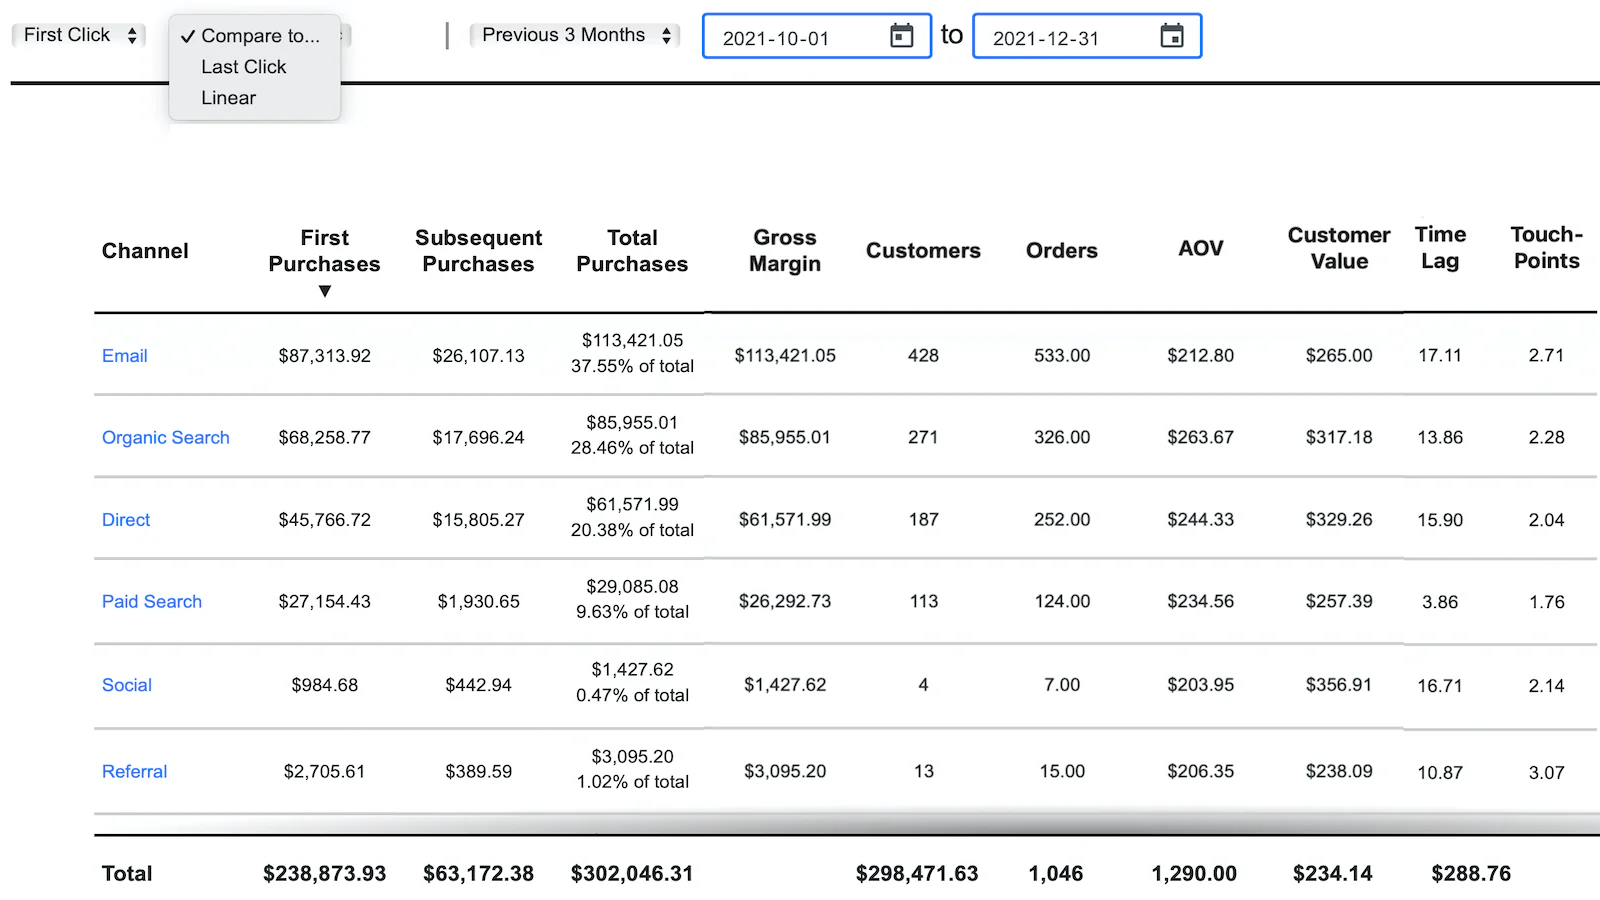Sort by Gross Margin column header
Viewport: 1600px width, 900px height.
785,251
